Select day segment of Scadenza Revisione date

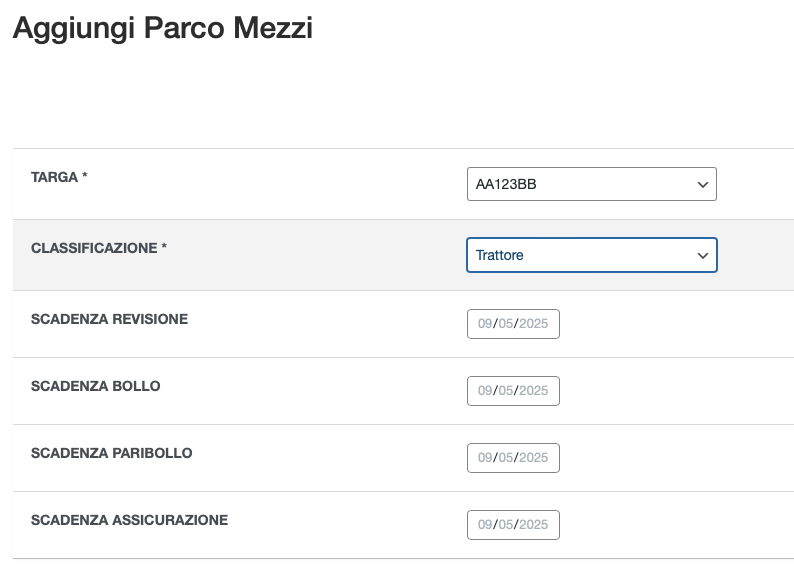(485, 324)
